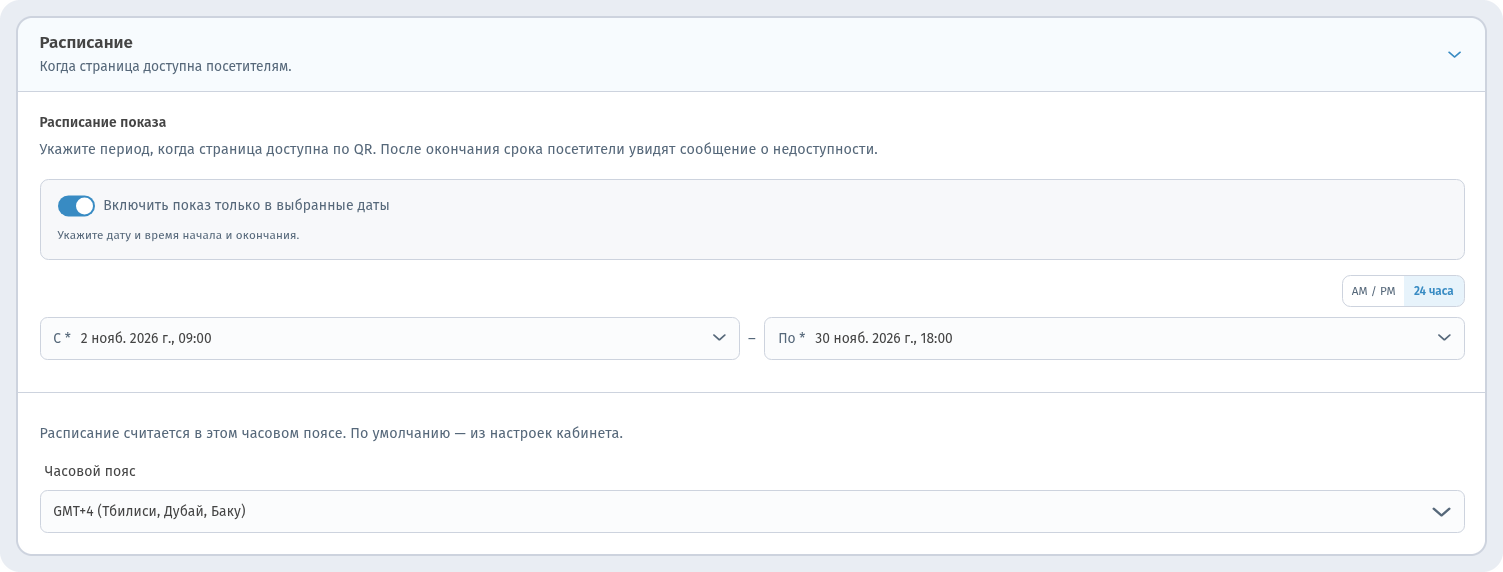The height and width of the screenshot is (572, 1503).
Task: Select the 24 часа time format
Action: pos(1433,291)
